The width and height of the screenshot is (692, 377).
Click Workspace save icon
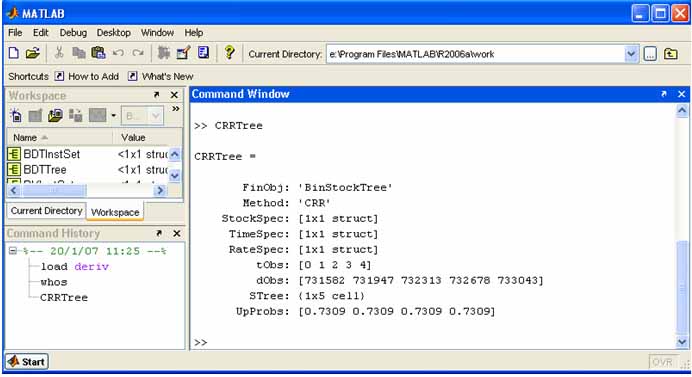tap(75, 116)
